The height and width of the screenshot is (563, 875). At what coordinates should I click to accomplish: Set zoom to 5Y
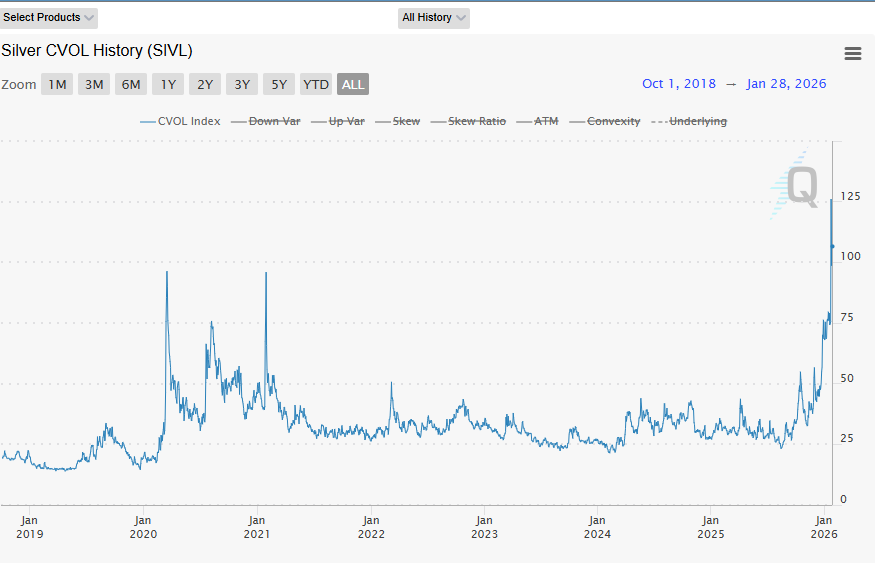[279, 84]
